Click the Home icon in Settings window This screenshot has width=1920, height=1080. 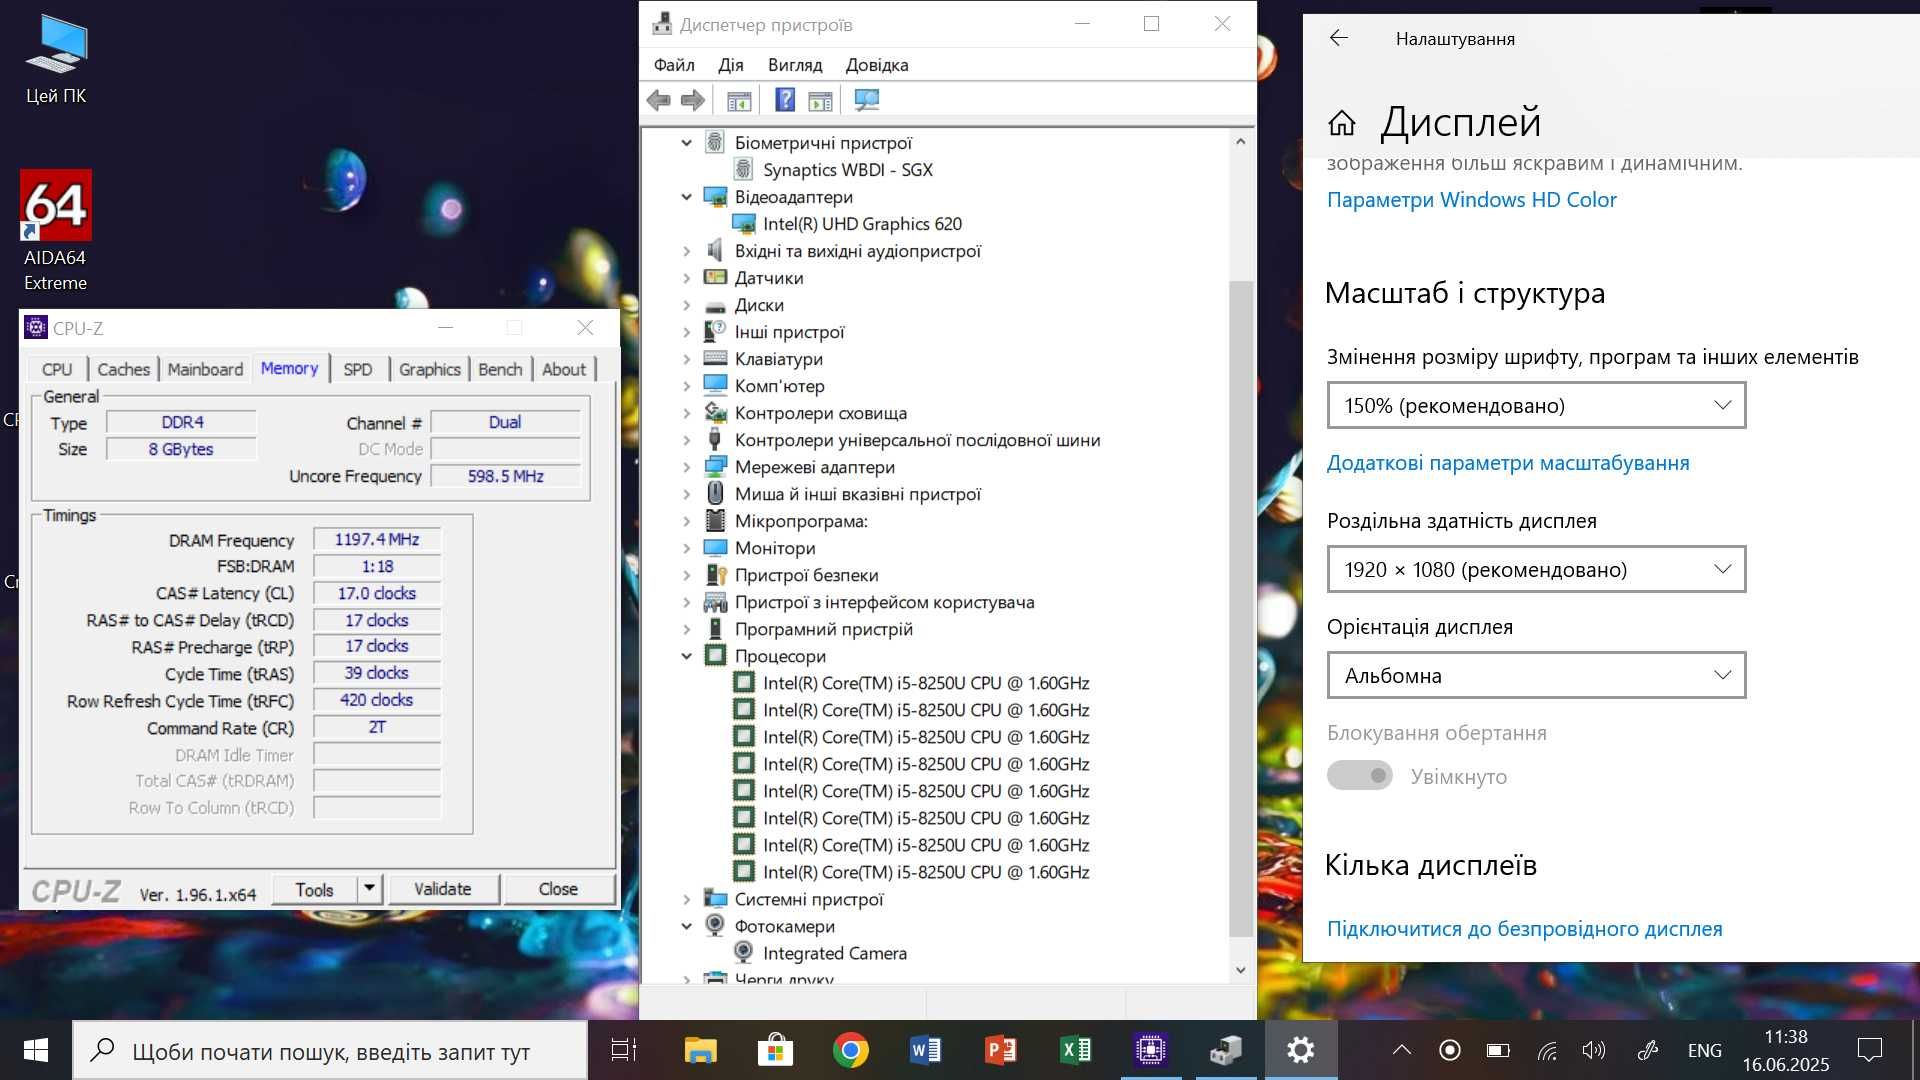tap(1342, 123)
